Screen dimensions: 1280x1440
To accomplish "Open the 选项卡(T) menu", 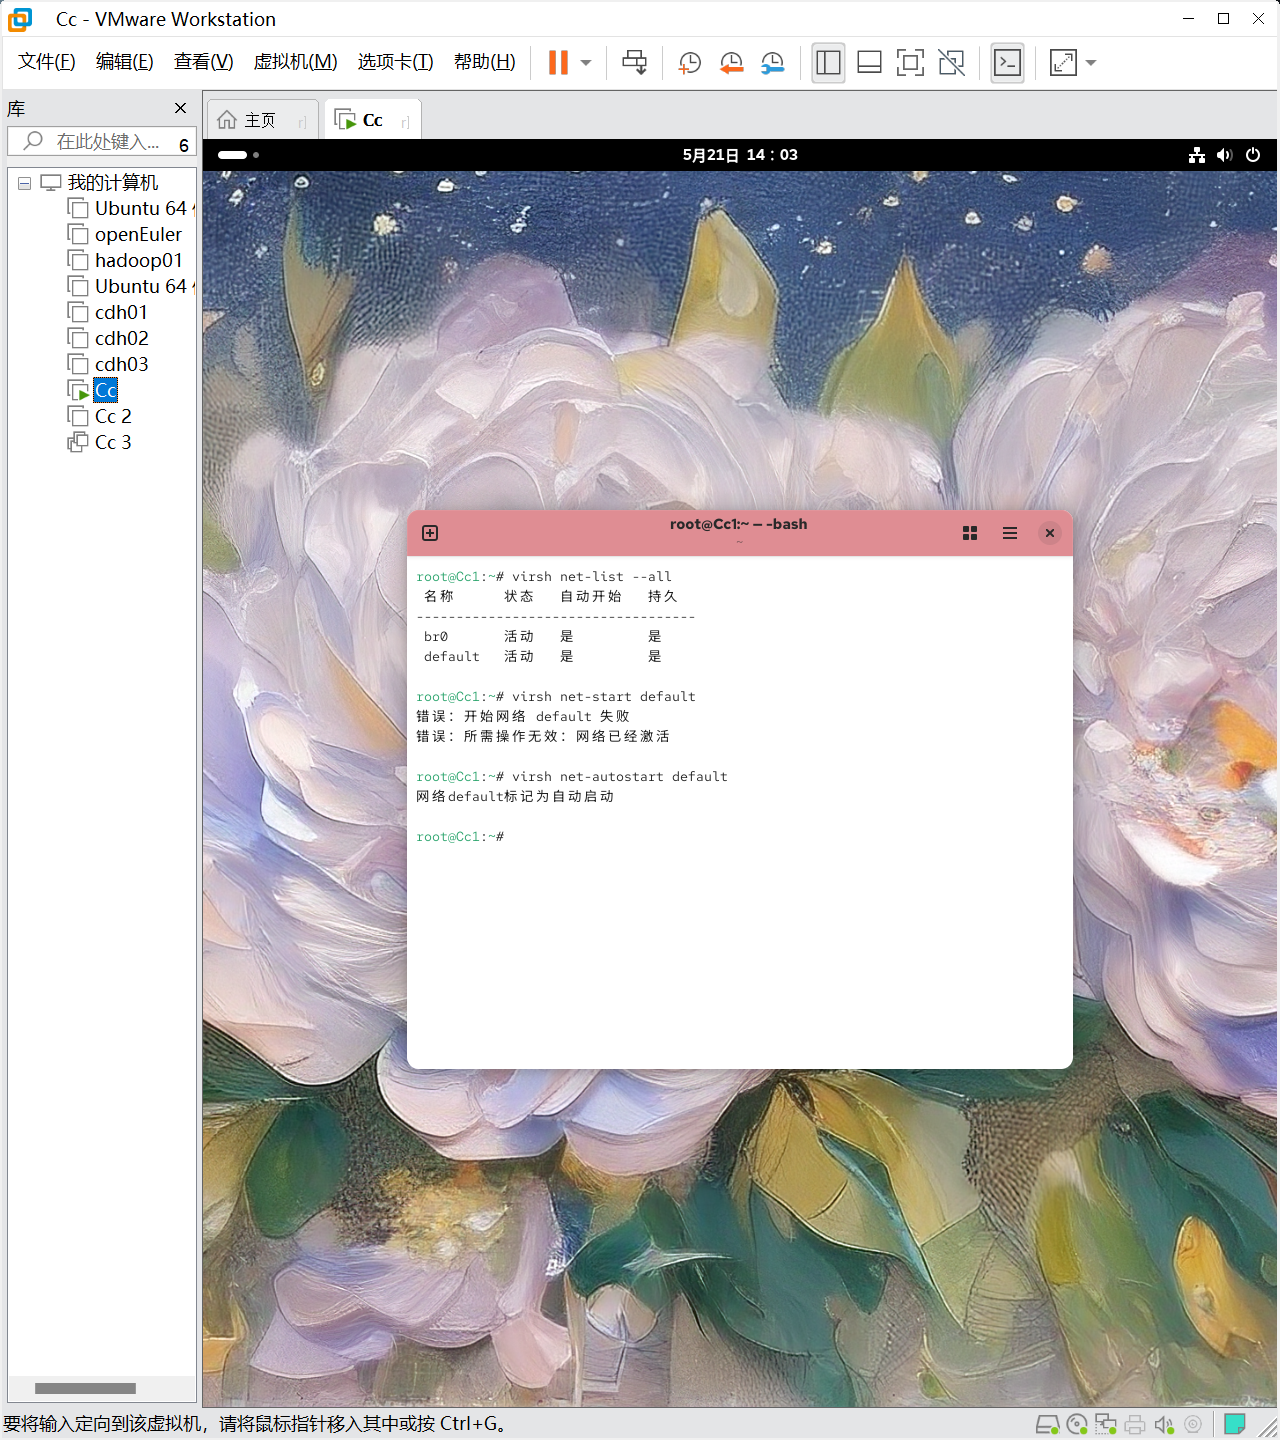I will coord(396,62).
